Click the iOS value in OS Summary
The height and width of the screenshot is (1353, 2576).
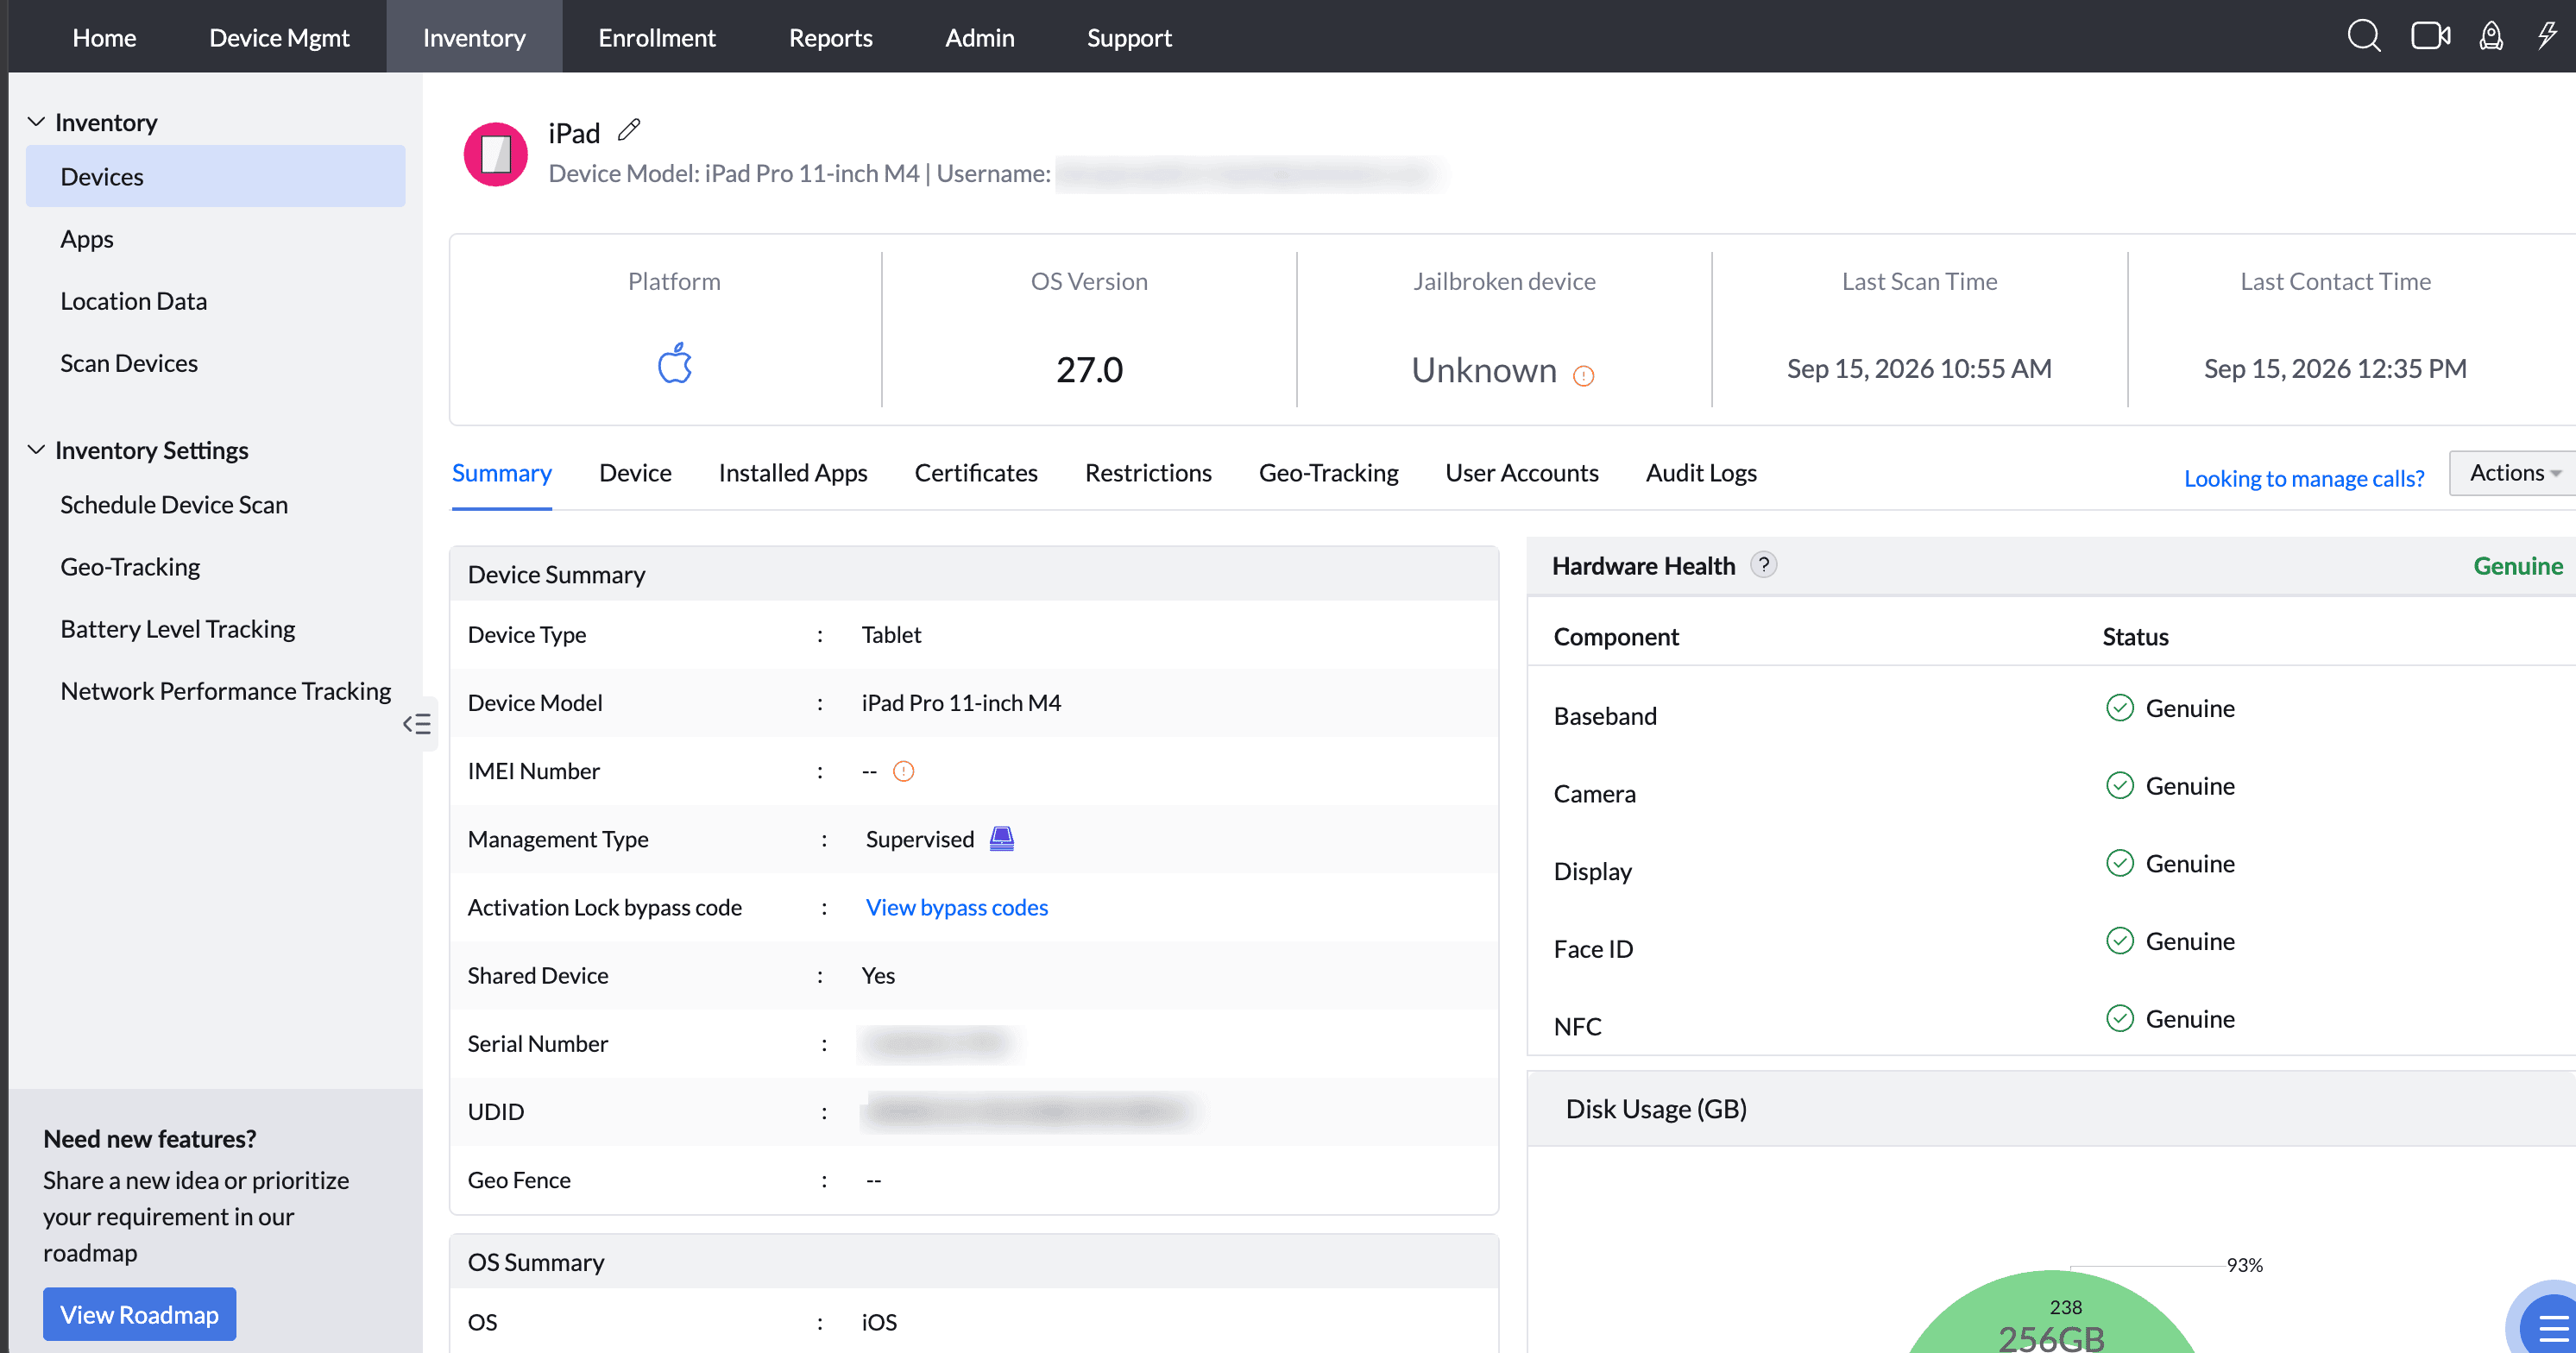pyautogui.click(x=879, y=1322)
